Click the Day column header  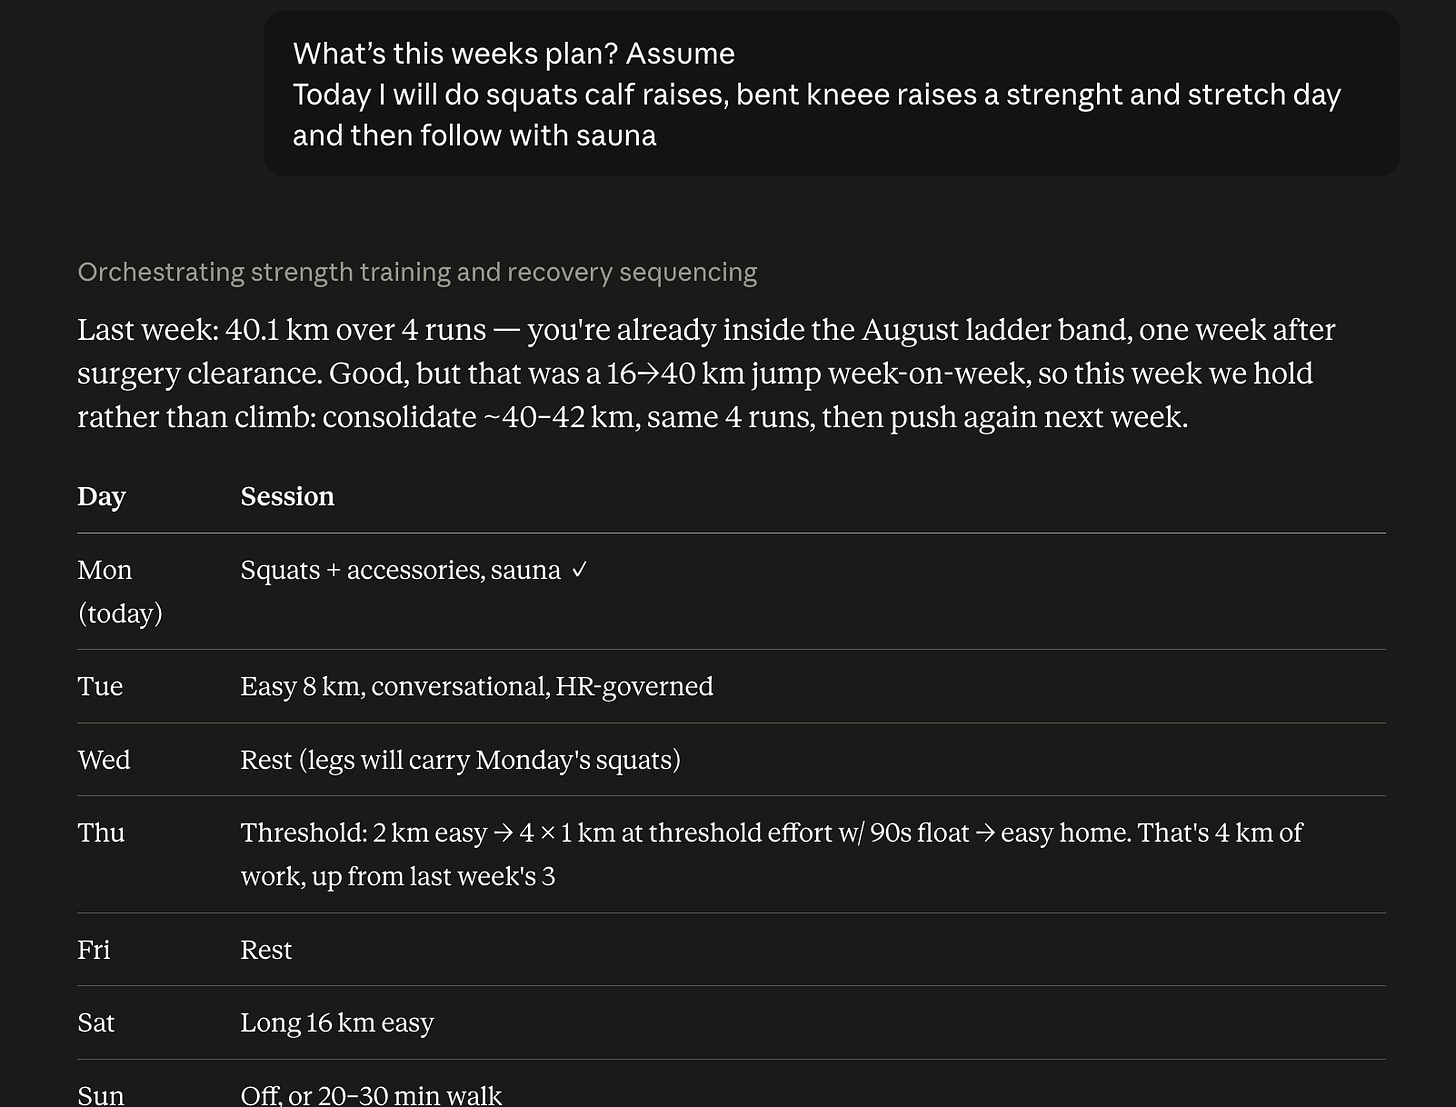[102, 497]
